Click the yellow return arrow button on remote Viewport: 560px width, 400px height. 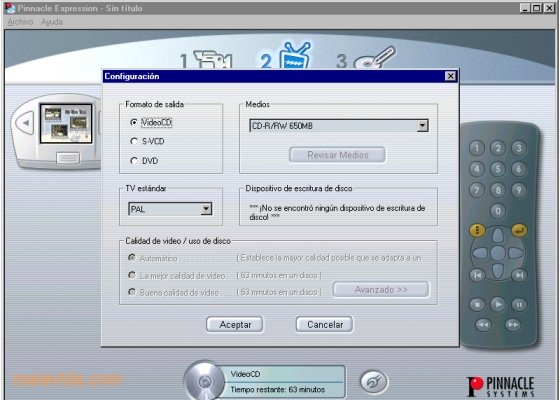click(519, 231)
